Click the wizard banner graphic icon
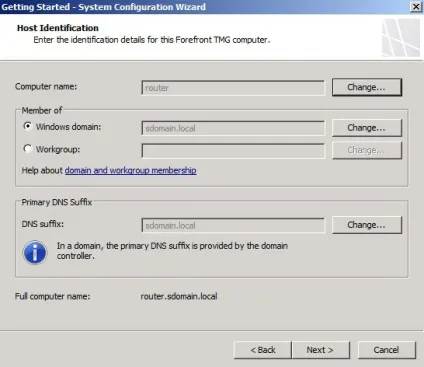 click(401, 38)
